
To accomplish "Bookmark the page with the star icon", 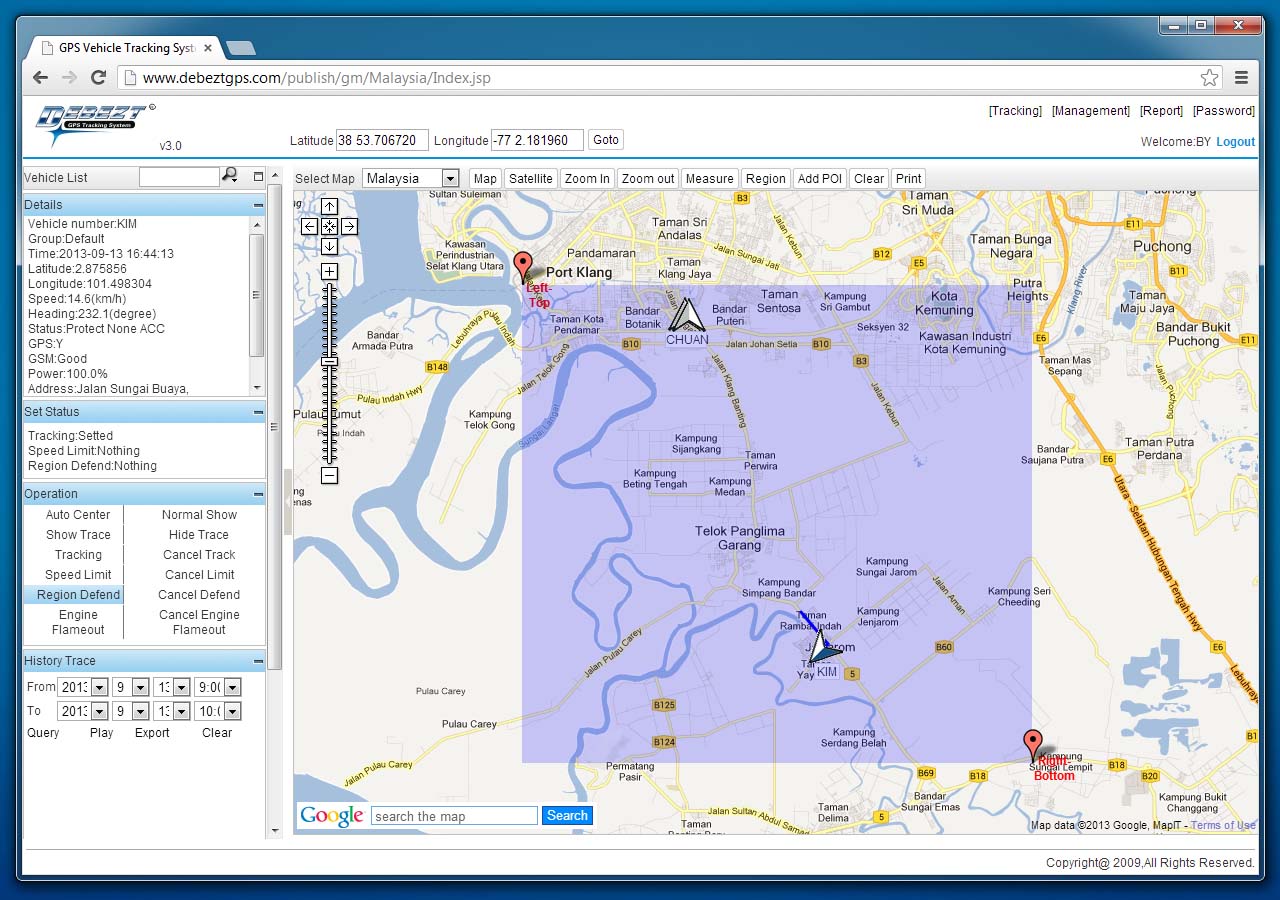I will 1209,77.
